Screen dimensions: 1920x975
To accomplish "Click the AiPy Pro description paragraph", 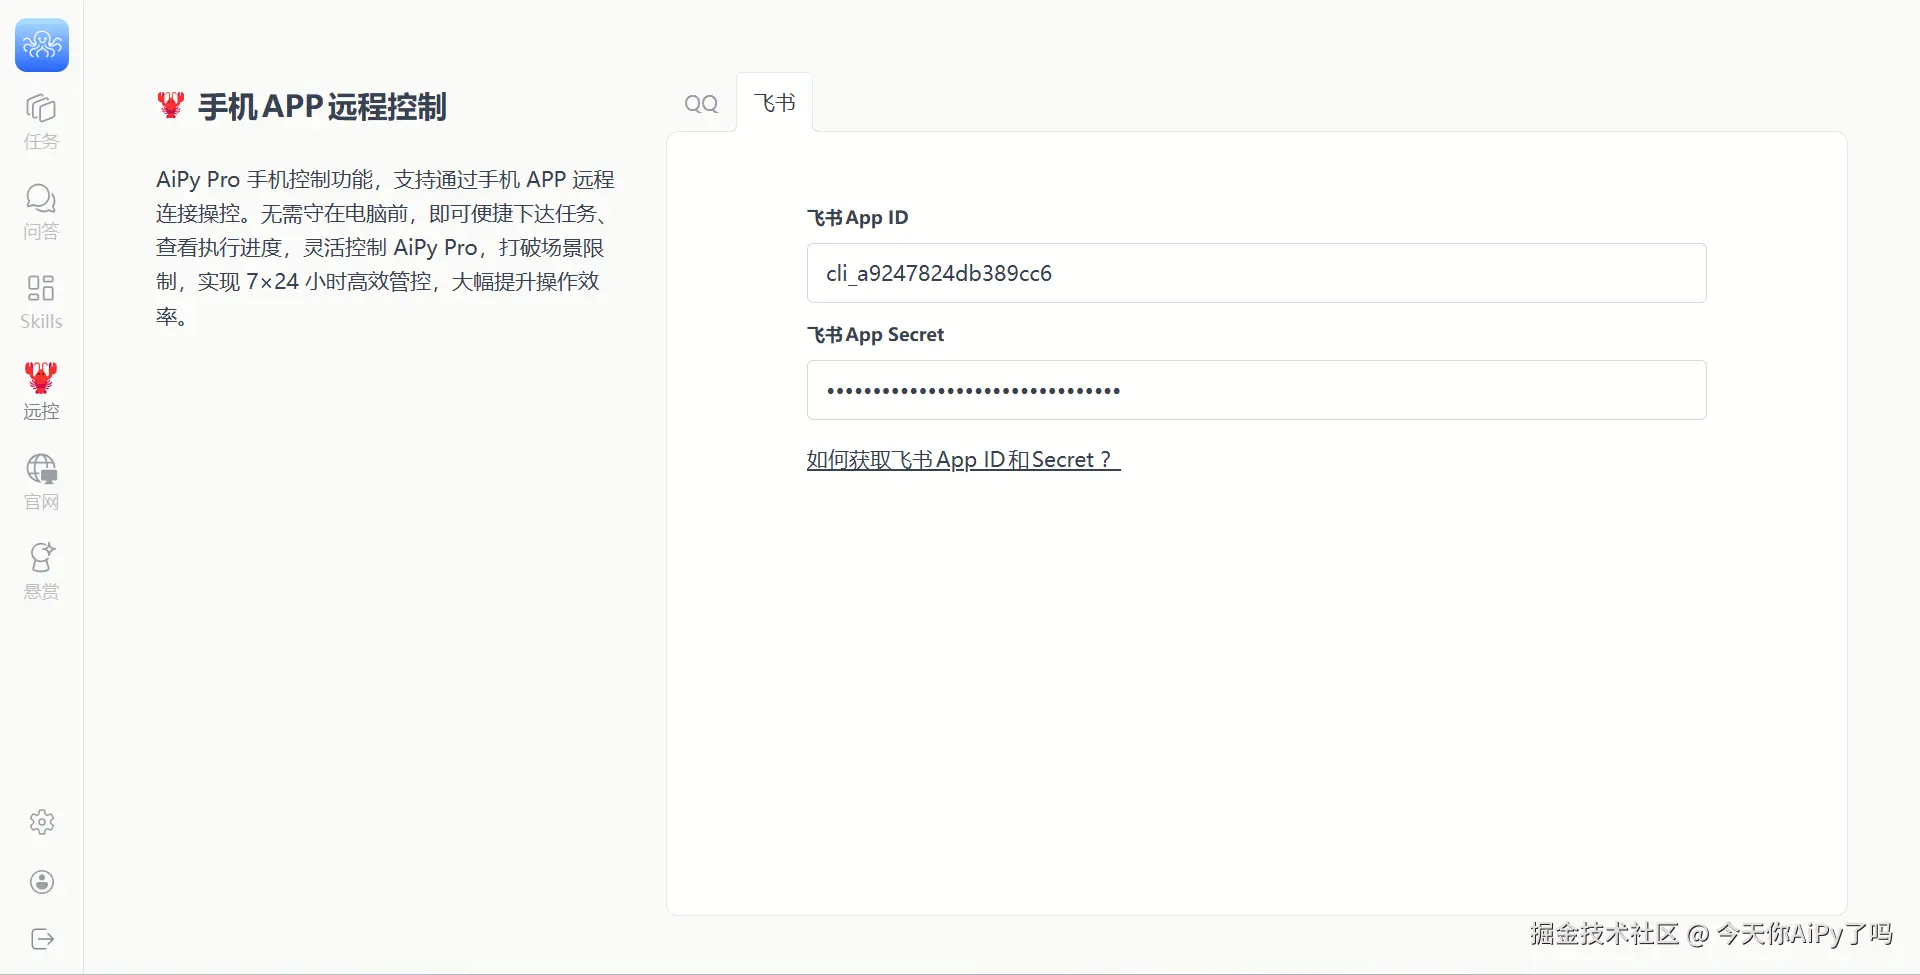I will [x=386, y=248].
